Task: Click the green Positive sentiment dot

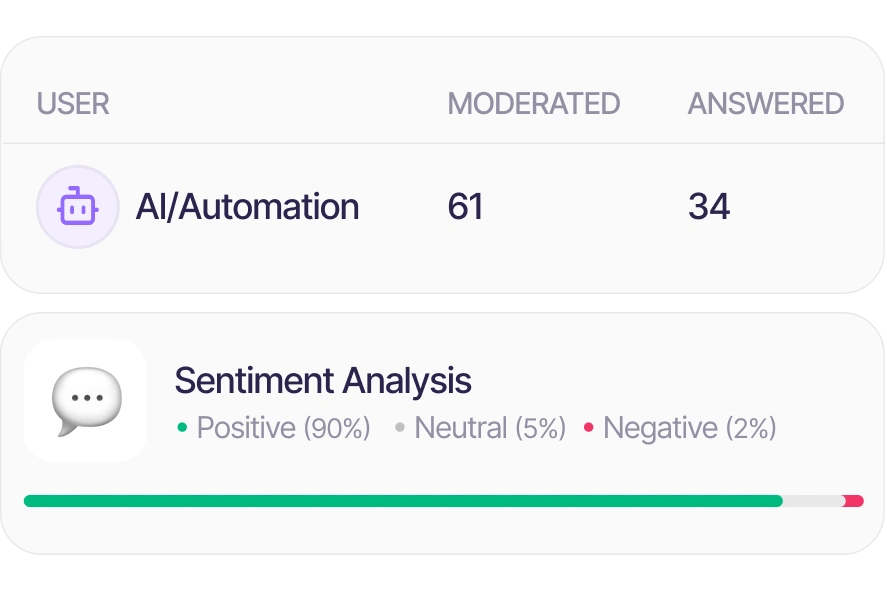Action: pyautogui.click(x=183, y=428)
